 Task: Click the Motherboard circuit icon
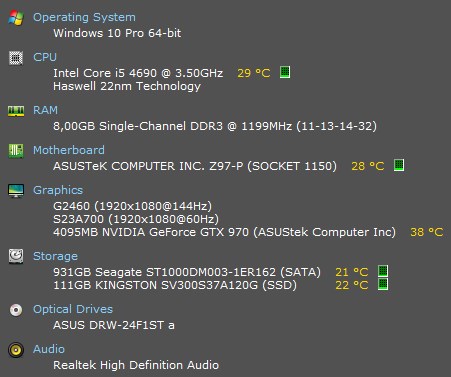[16, 151]
